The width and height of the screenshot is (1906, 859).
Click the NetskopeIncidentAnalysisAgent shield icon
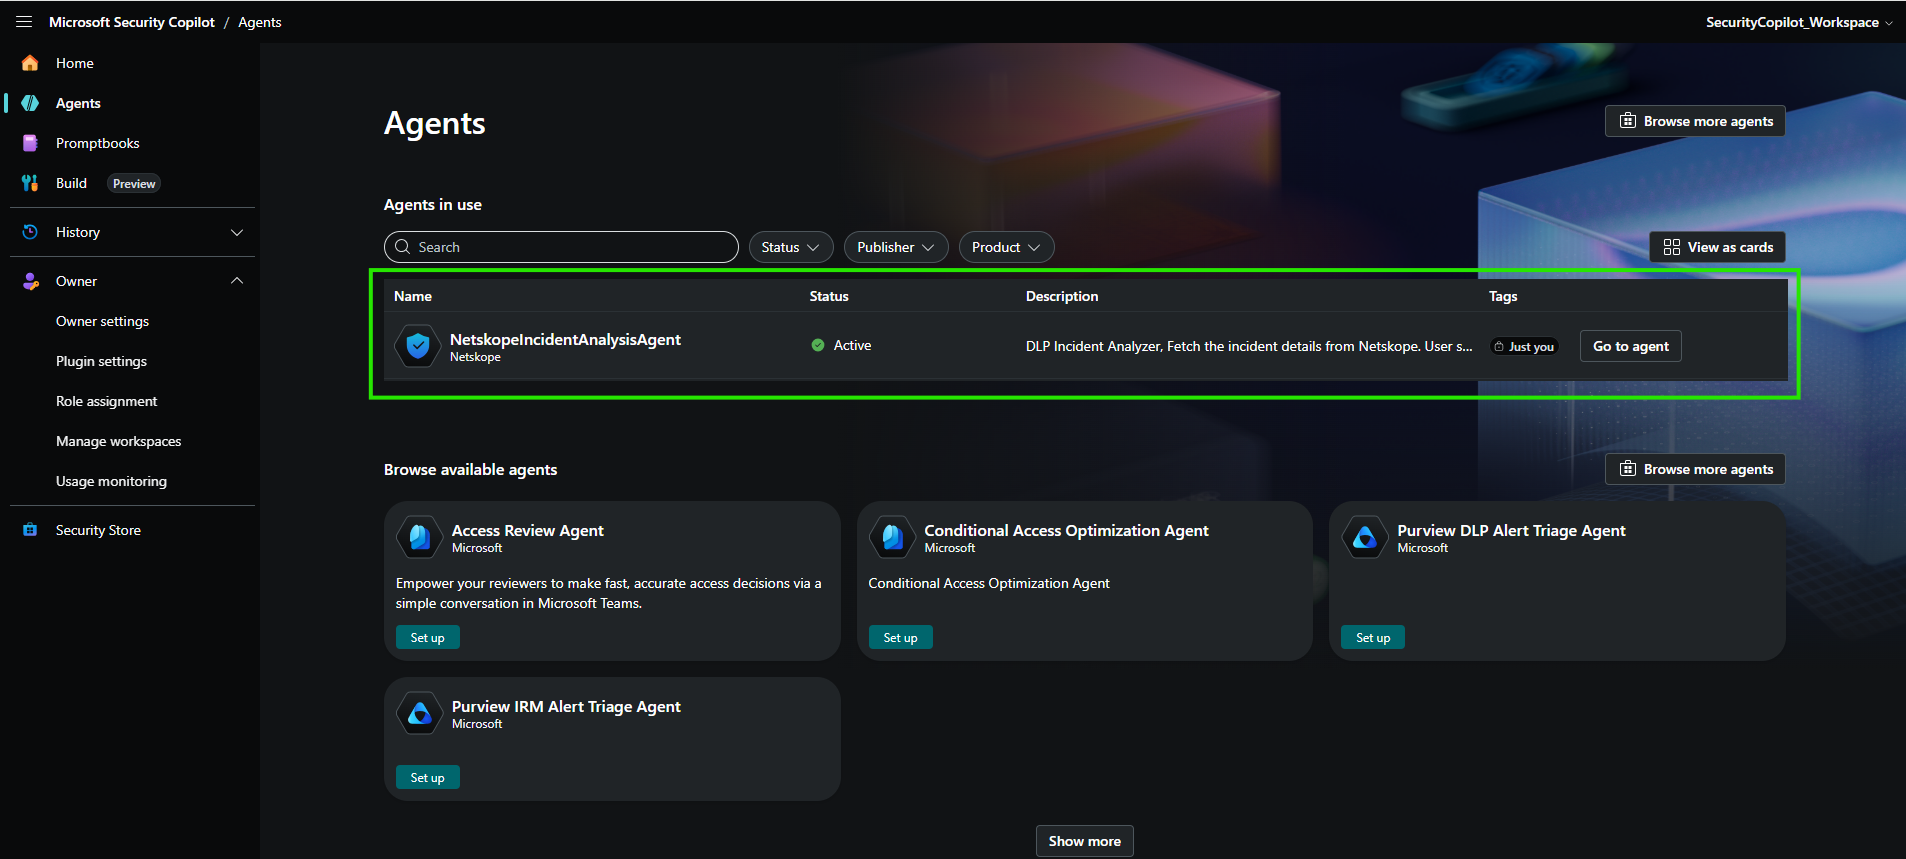point(418,346)
